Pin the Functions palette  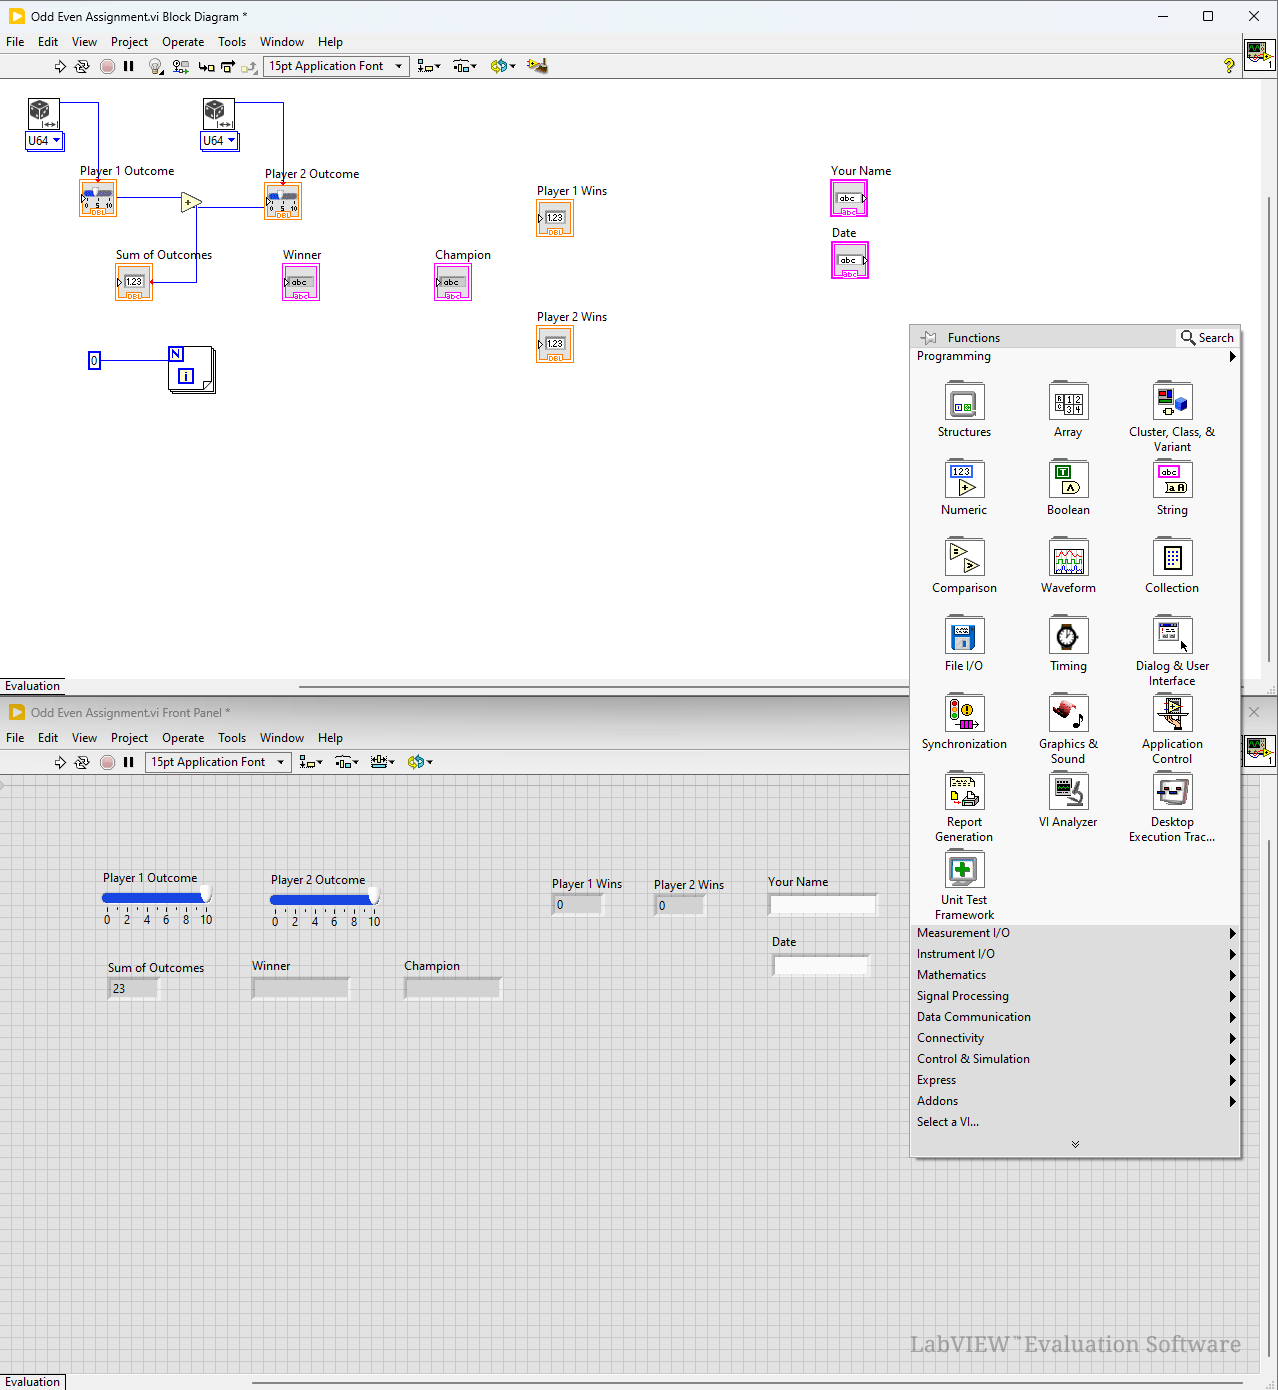[x=929, y=337]
